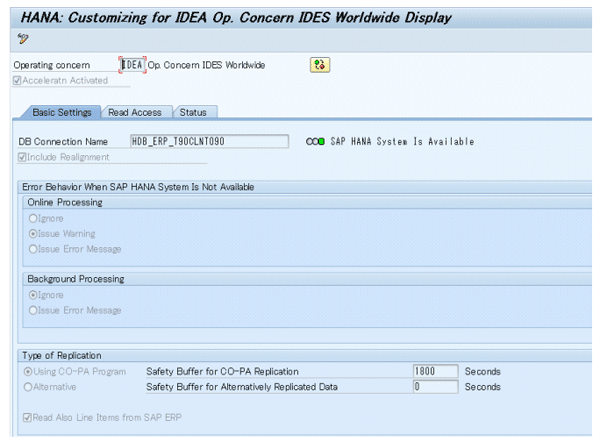Enable Read Also Line Items from SAP ERP
The width and height of the screenshot is (600, 442).
(x=27, y=416)
